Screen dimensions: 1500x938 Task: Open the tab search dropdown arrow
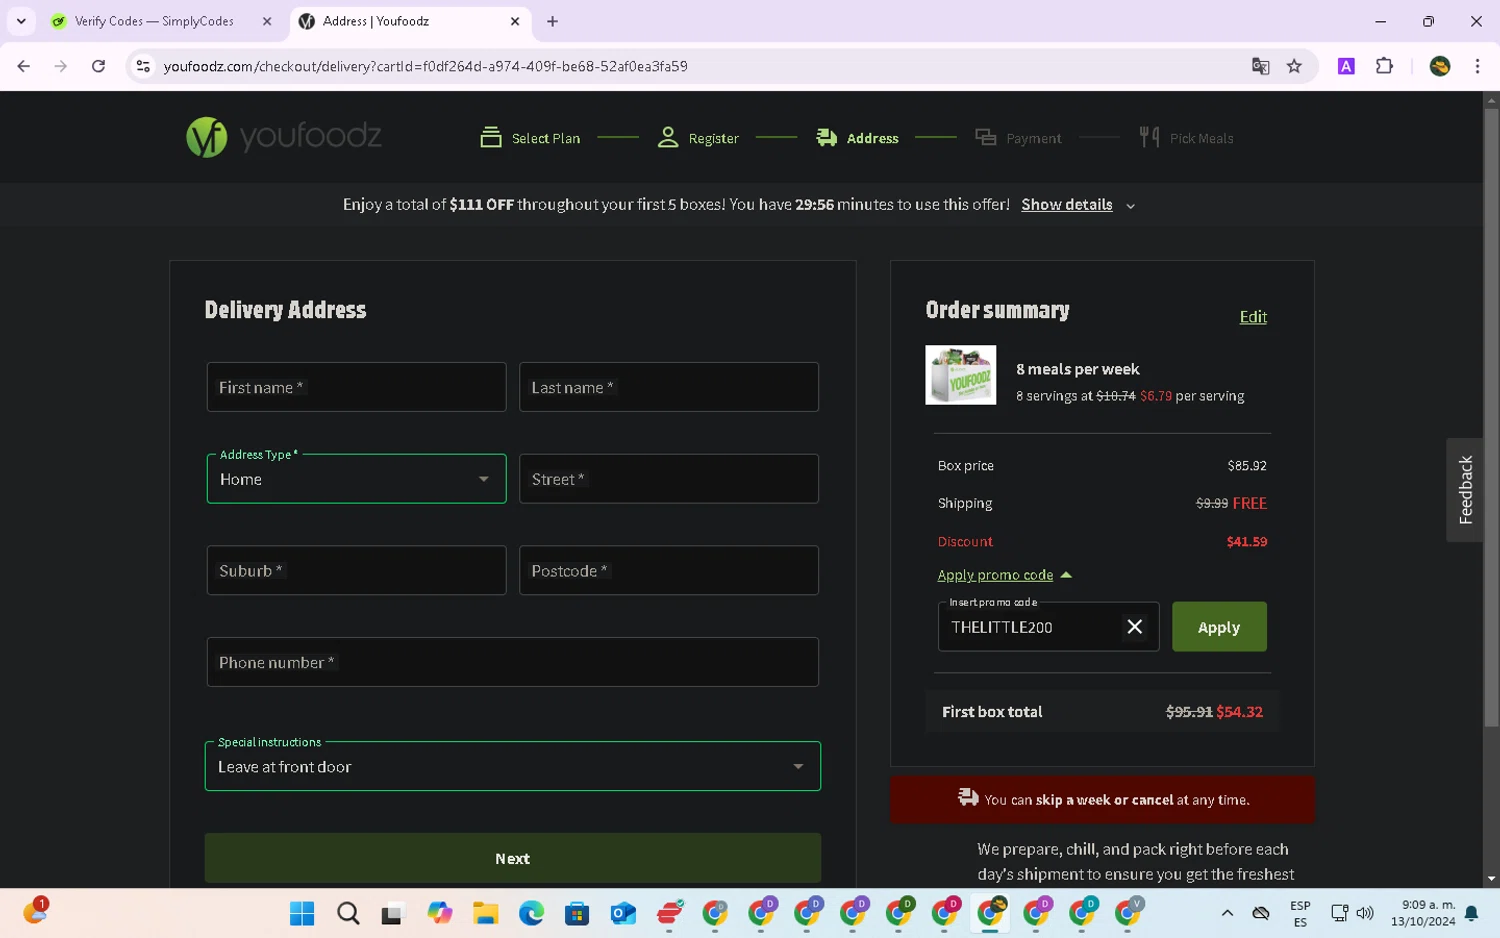tap(21, 21)
